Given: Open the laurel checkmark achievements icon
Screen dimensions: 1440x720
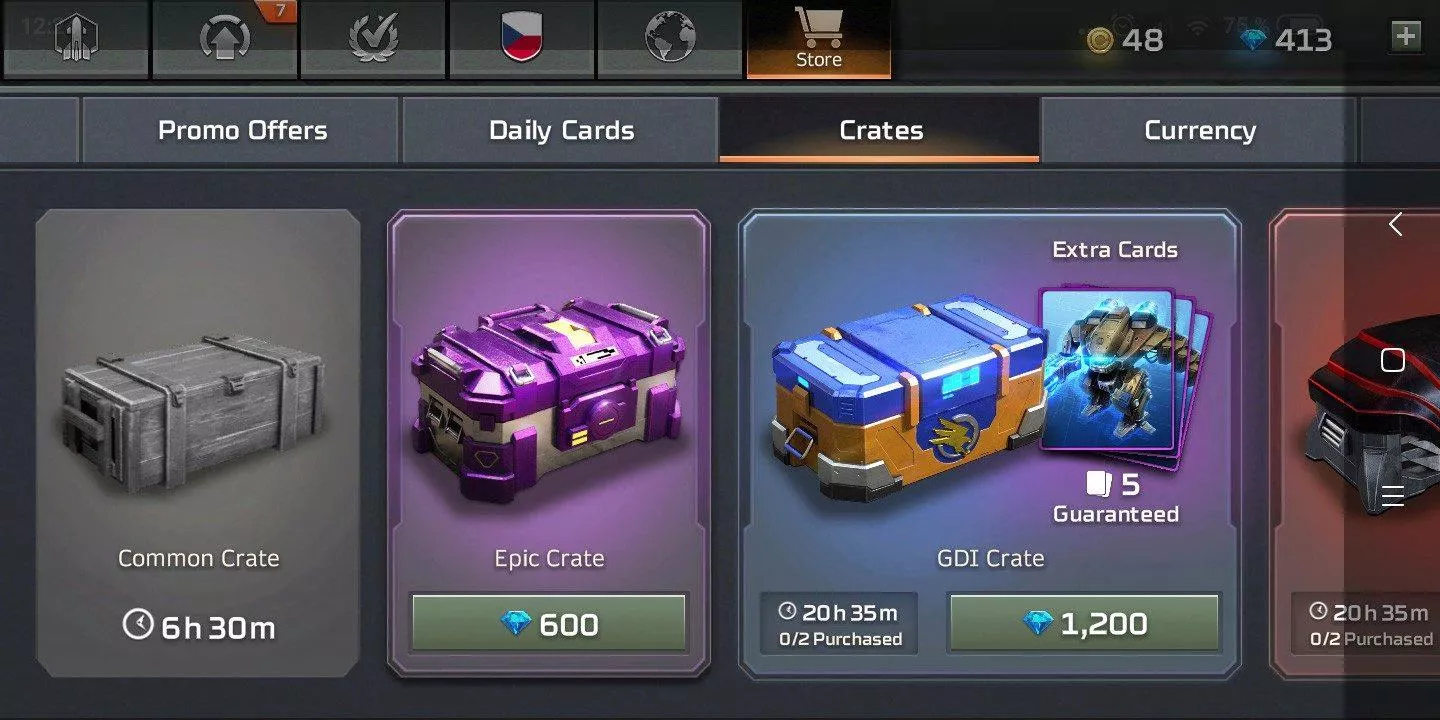Looking at the screenshot, I should (x=373, y=38).
